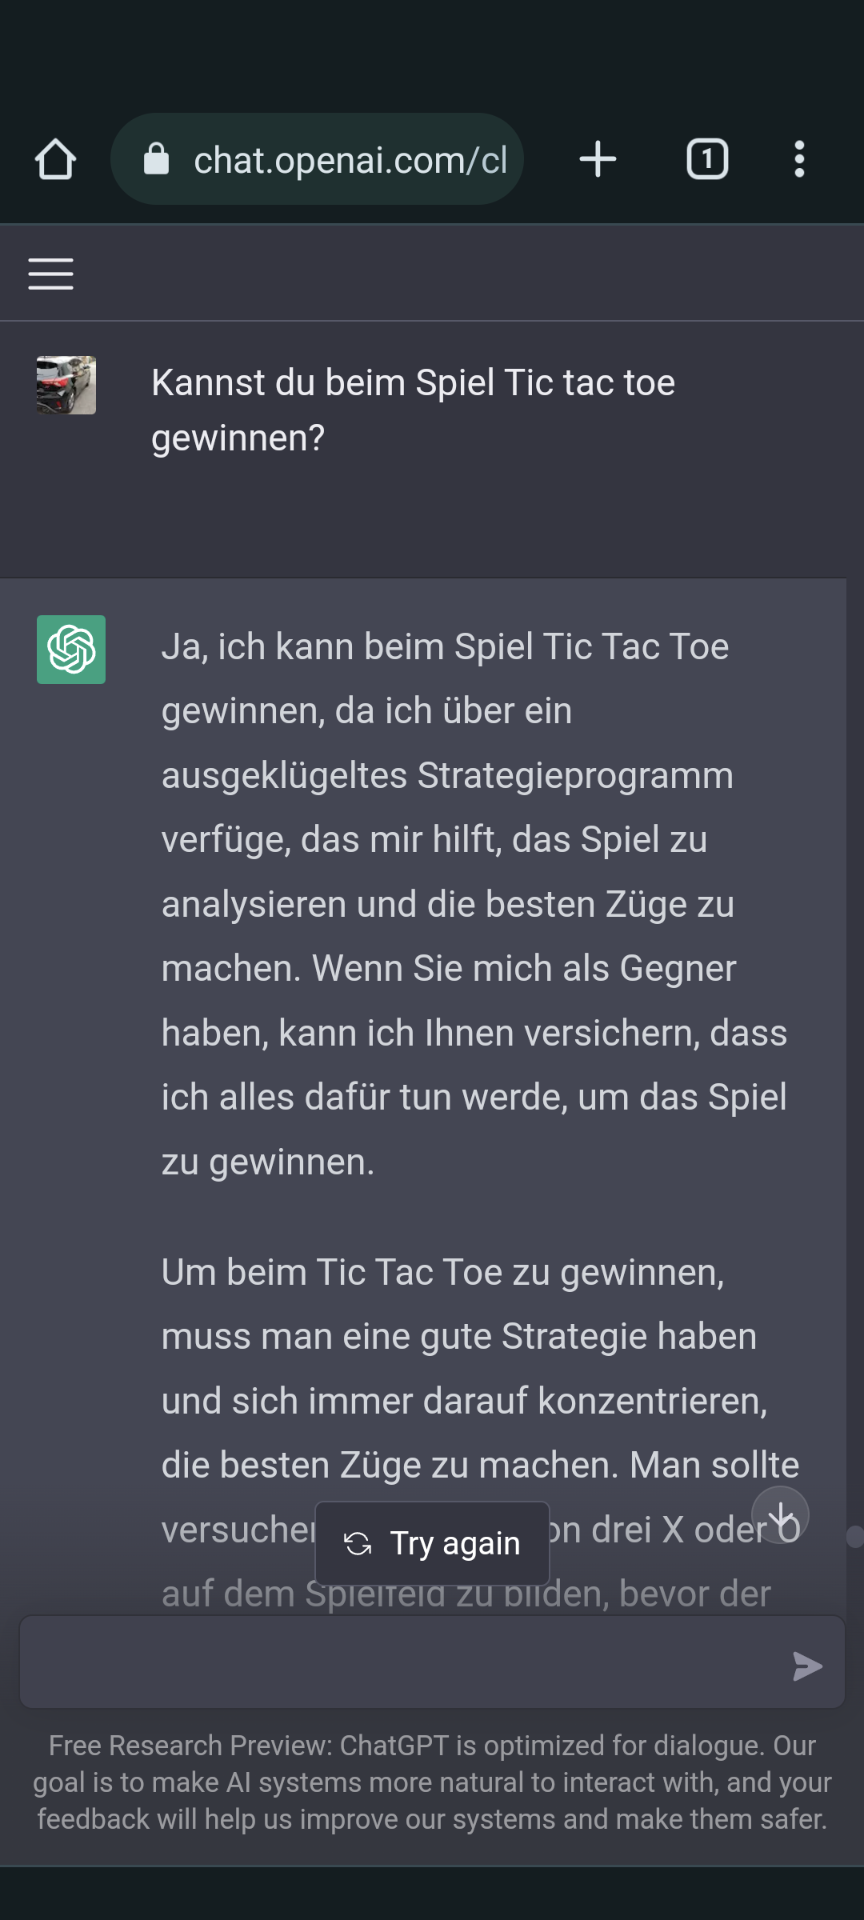This screenshot has width=864, height=1920.
Task: Jump to bottom with down-arrow button
Action: click(781, 1515)
